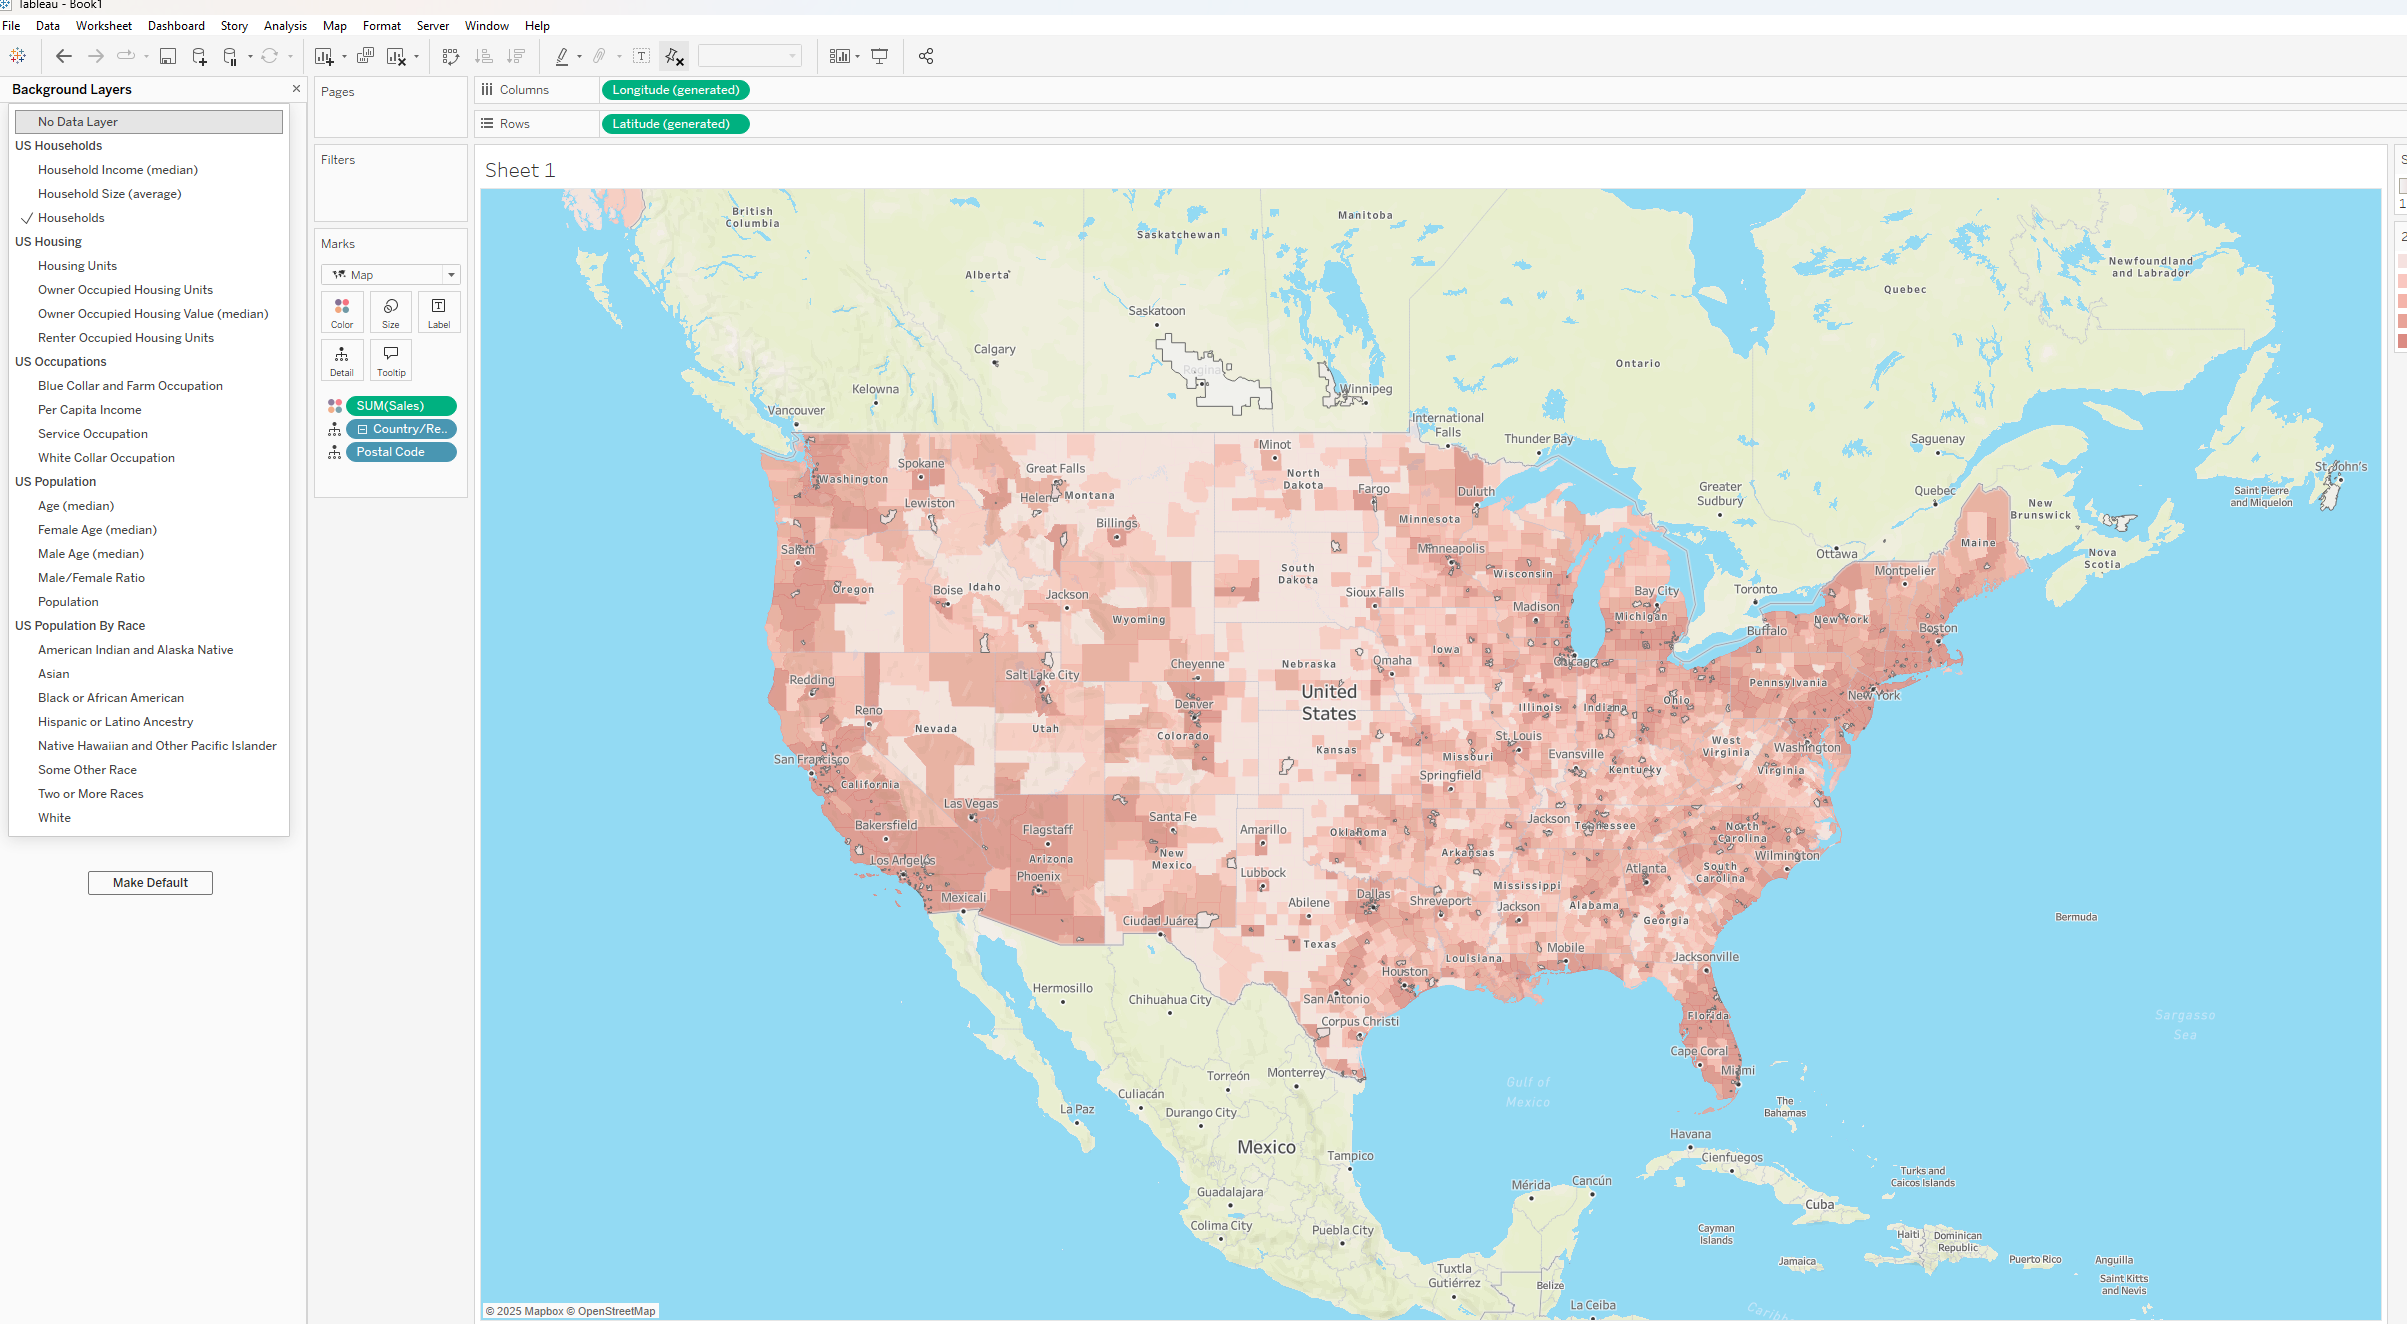Expand the Show Me toolbar dropdown arrow
The image size is (2407, 1324).
(858, 57)
